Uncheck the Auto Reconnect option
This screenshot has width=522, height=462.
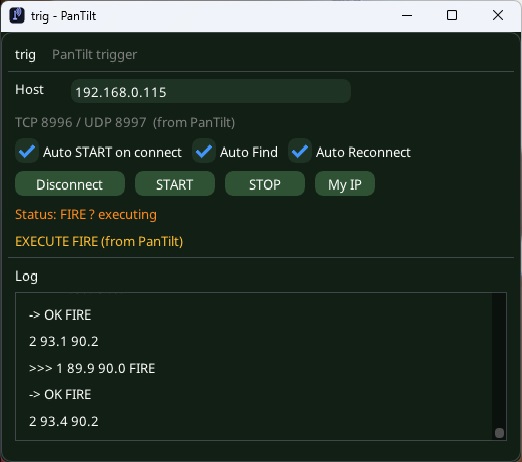click(300, 151)
